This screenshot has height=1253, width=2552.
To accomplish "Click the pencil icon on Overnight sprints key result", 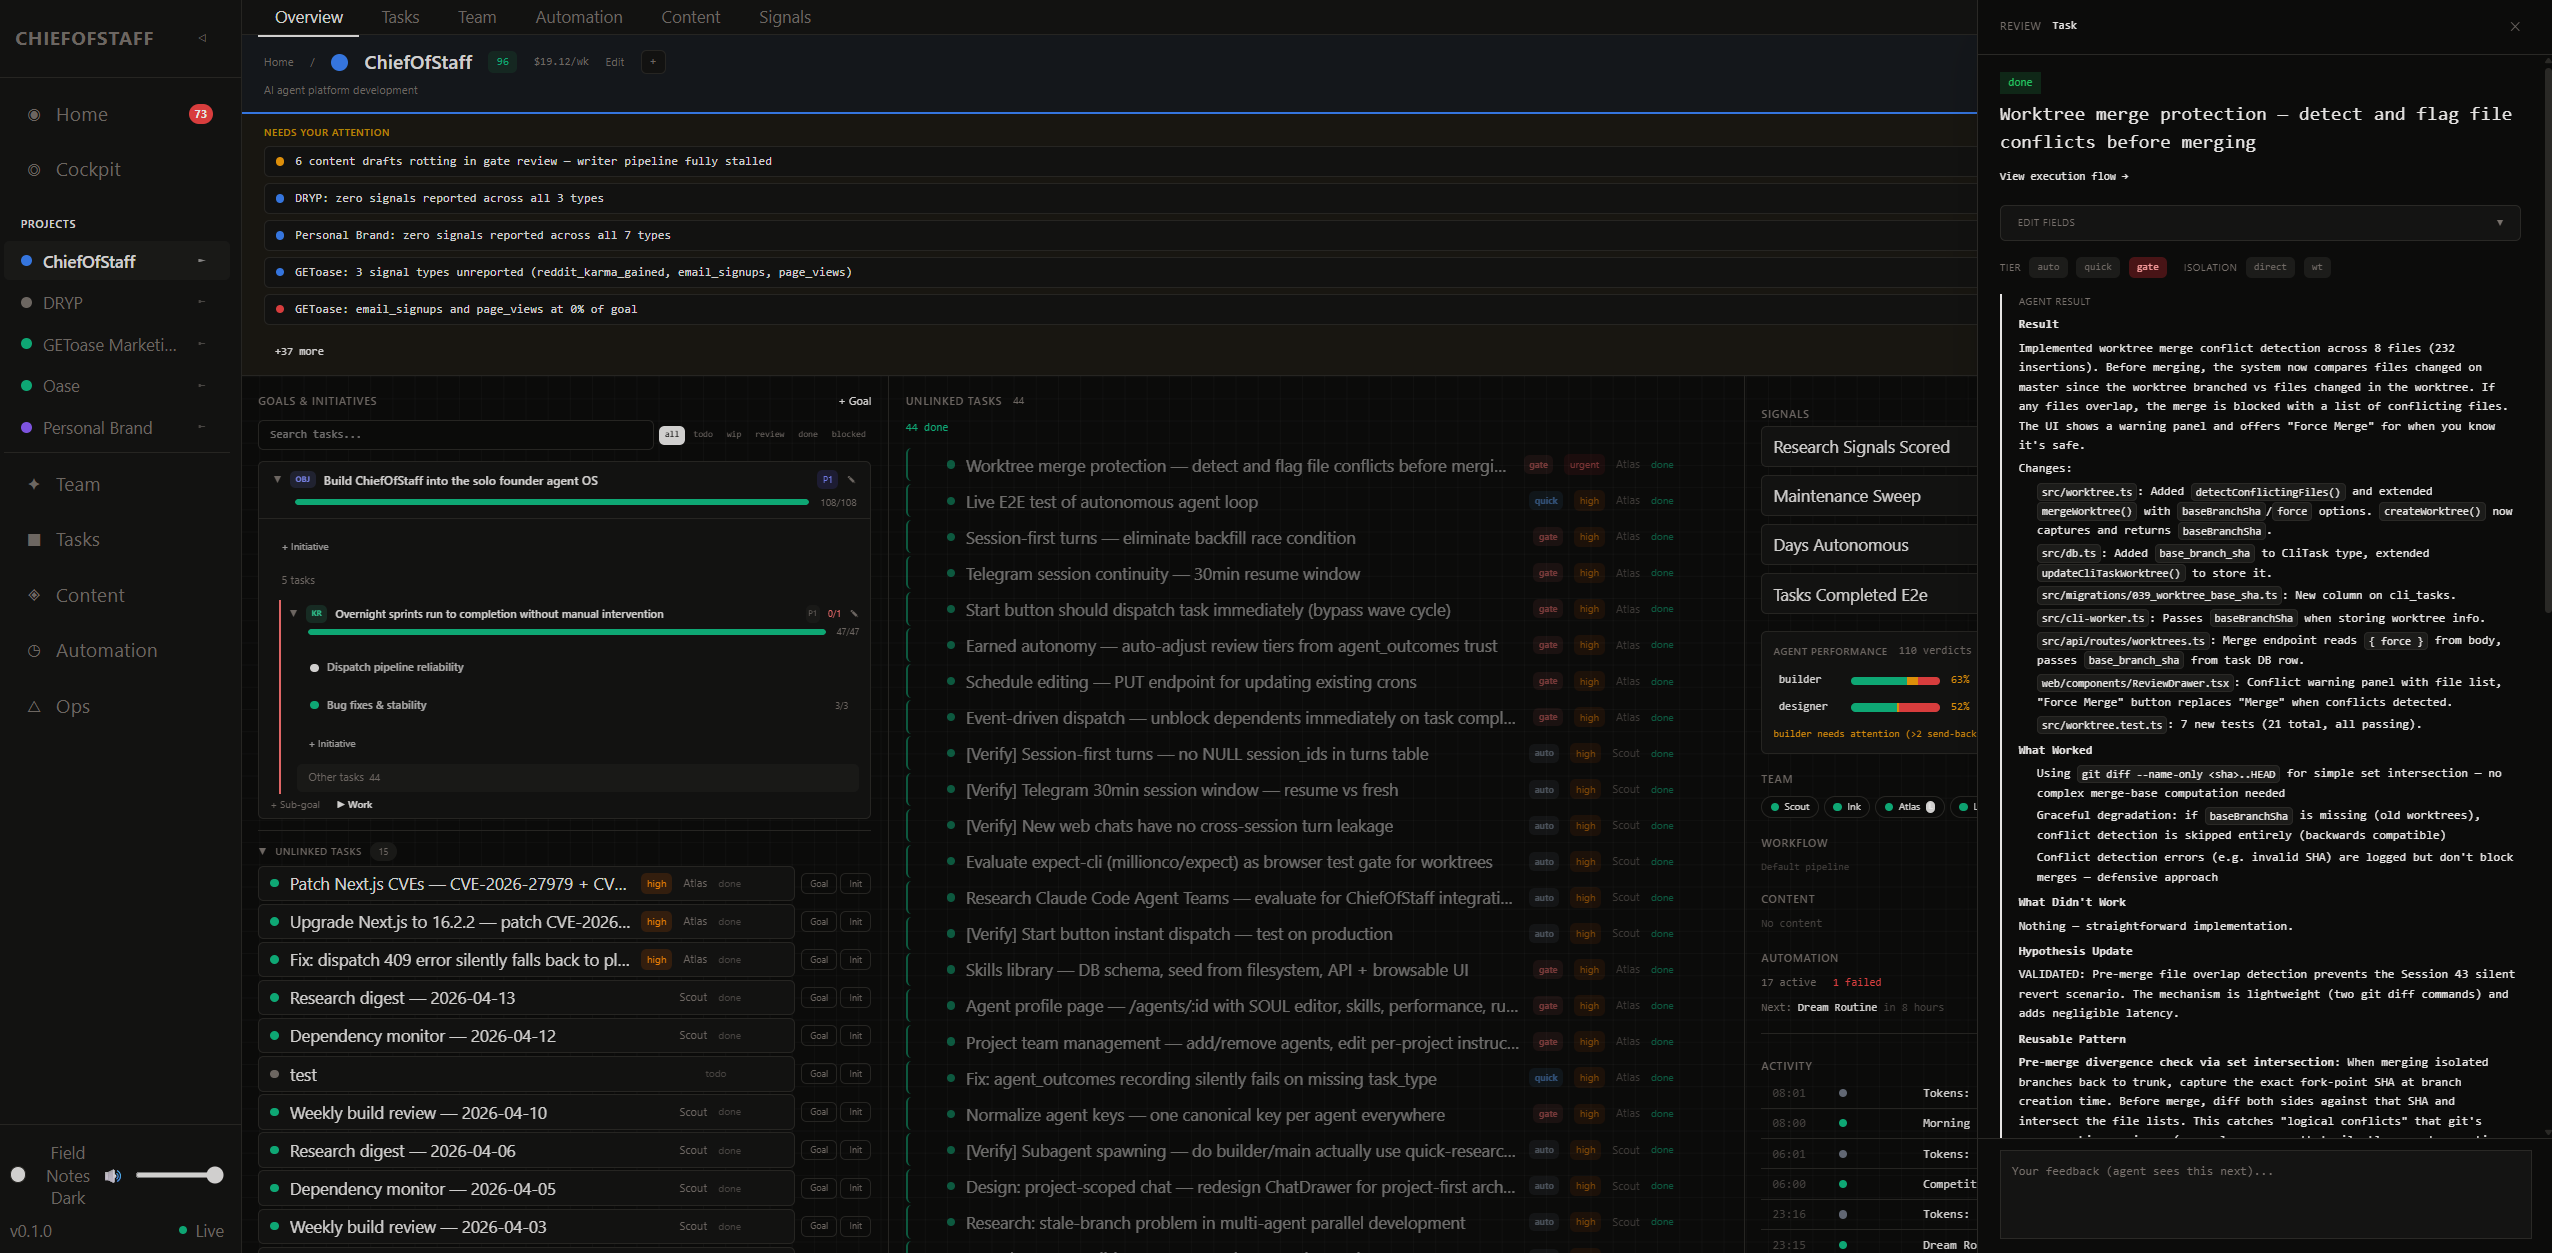I will 854,614.
